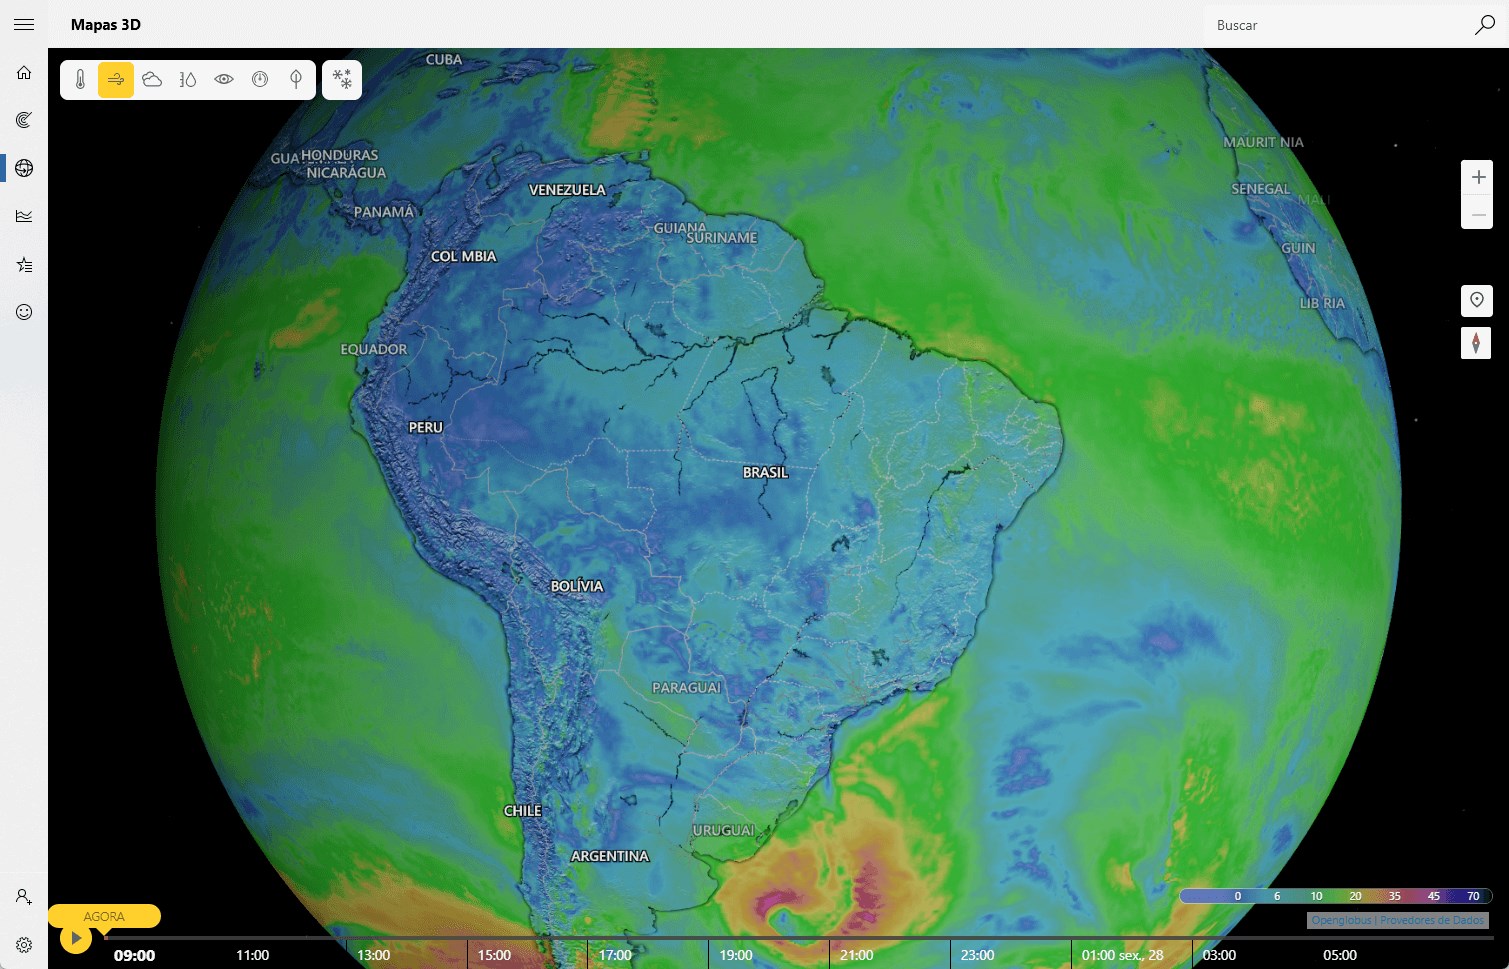
Task: Jump to 17:00 on the timeline
Action: (615, 955)
